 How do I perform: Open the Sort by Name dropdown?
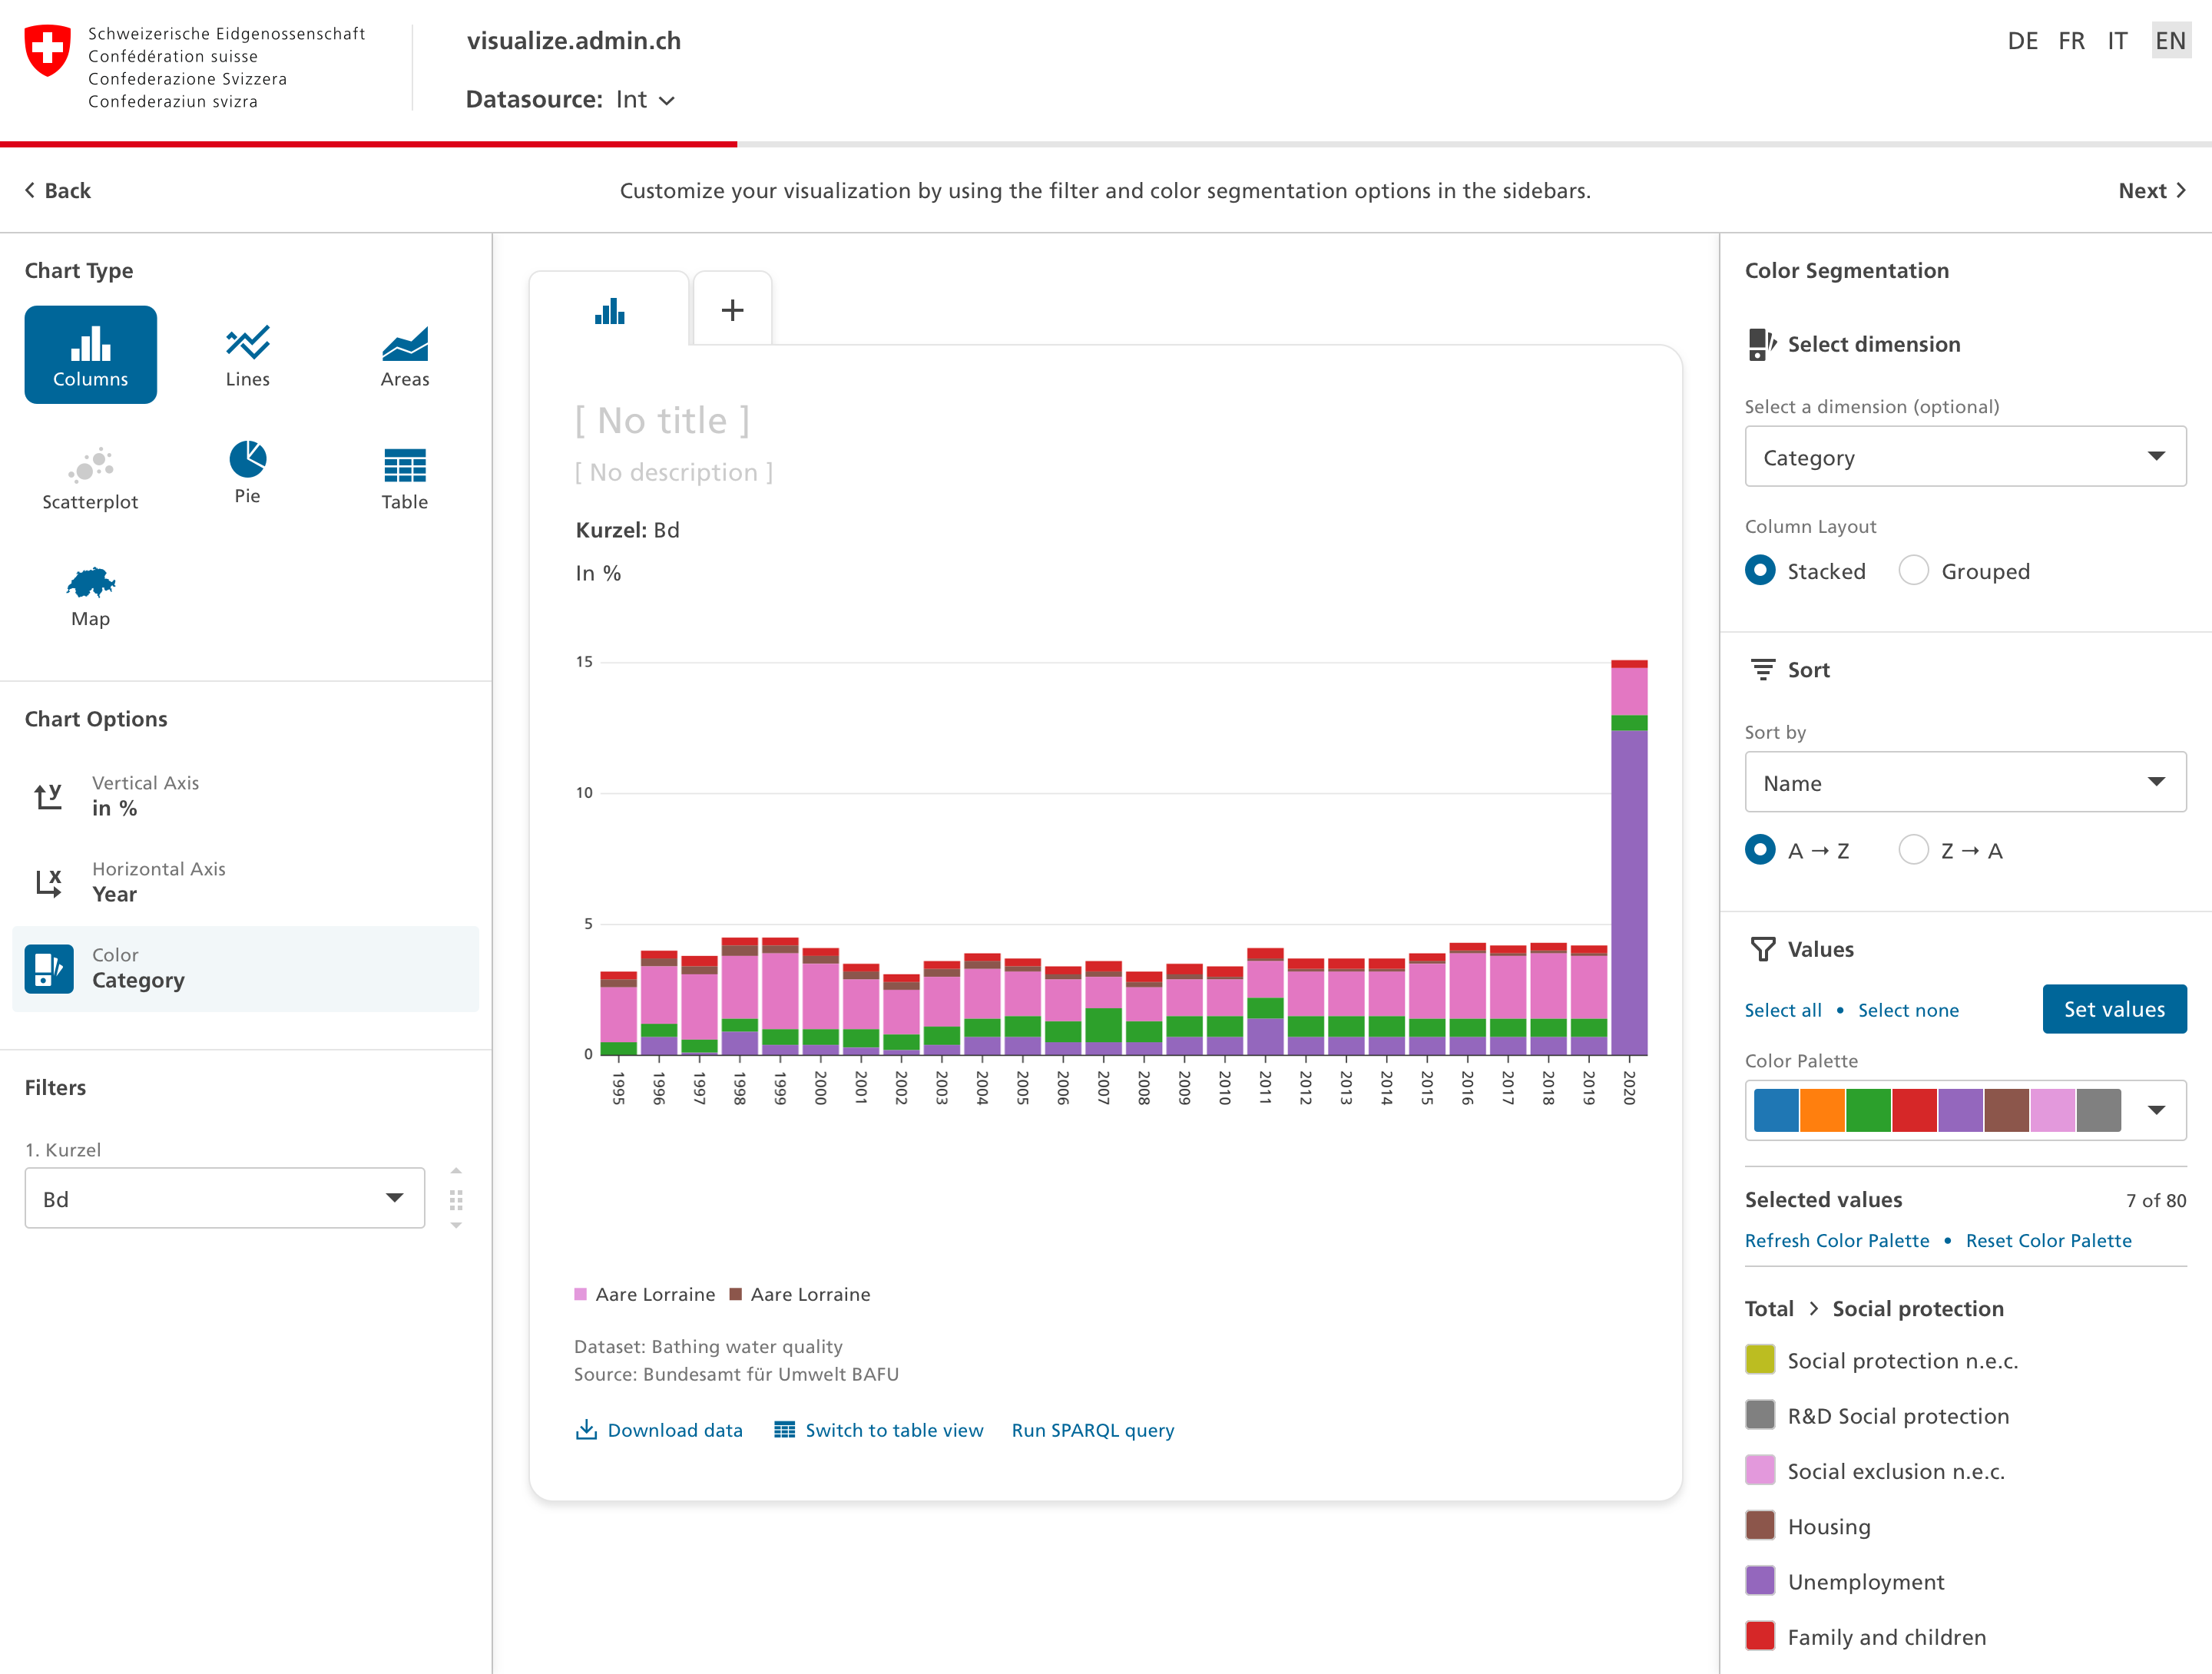1965,782
